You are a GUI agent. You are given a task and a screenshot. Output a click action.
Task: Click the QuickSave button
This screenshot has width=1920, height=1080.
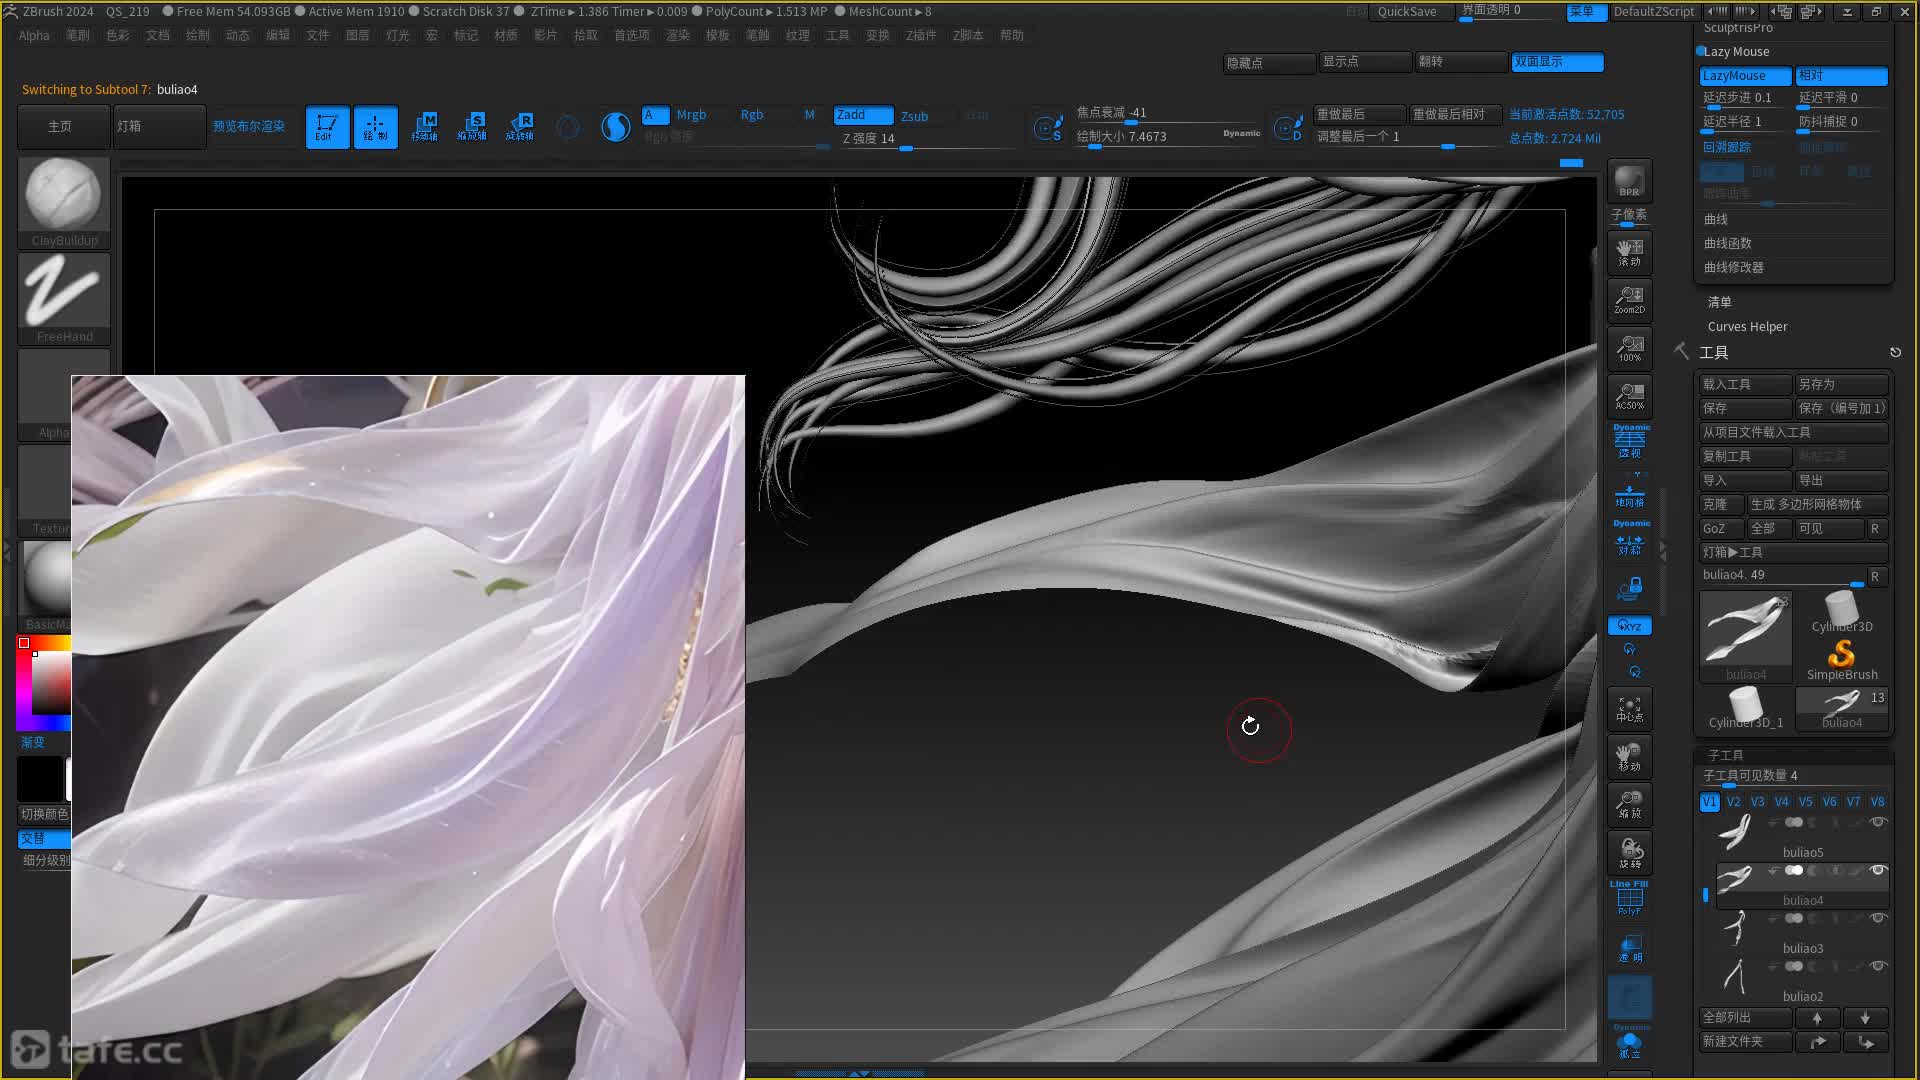(1406, 12)
